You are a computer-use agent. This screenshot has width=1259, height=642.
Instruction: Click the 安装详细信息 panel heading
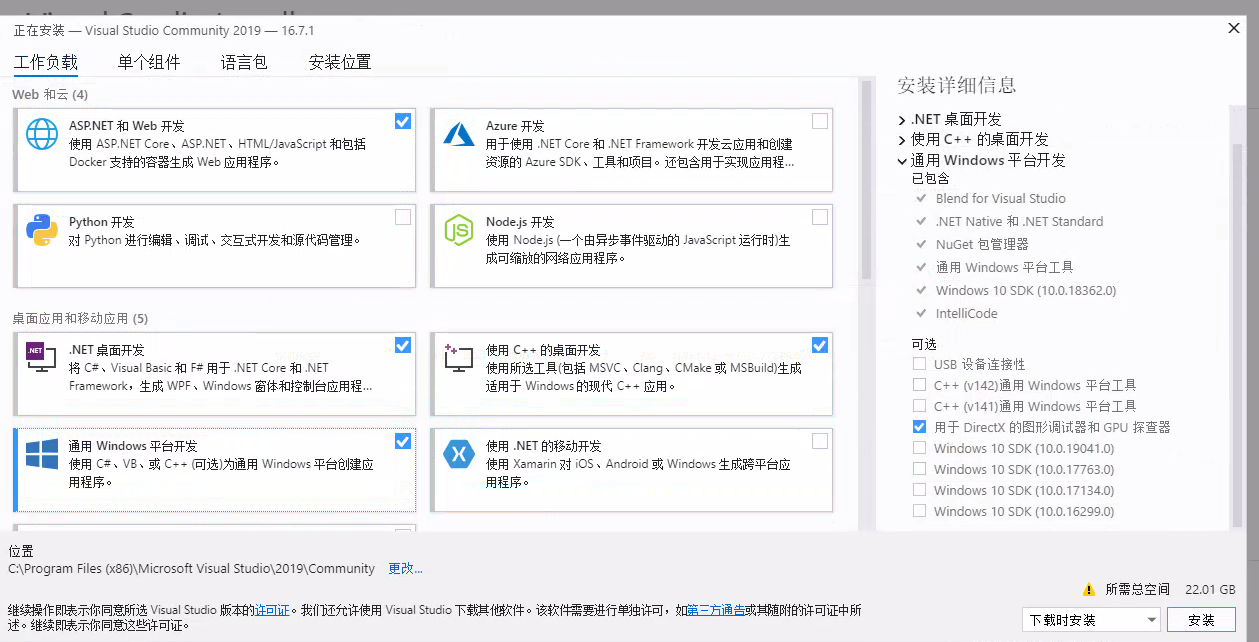[956, 84]
